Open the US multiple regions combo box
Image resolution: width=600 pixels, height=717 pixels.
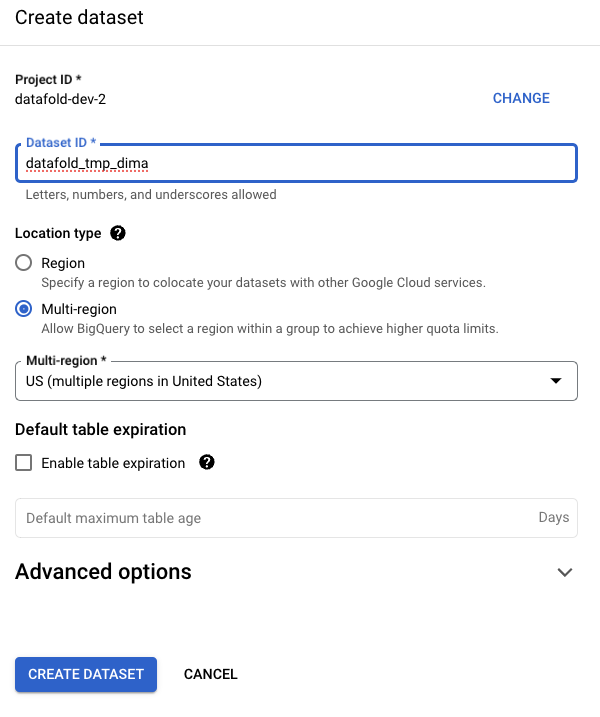tap(296, 381)
